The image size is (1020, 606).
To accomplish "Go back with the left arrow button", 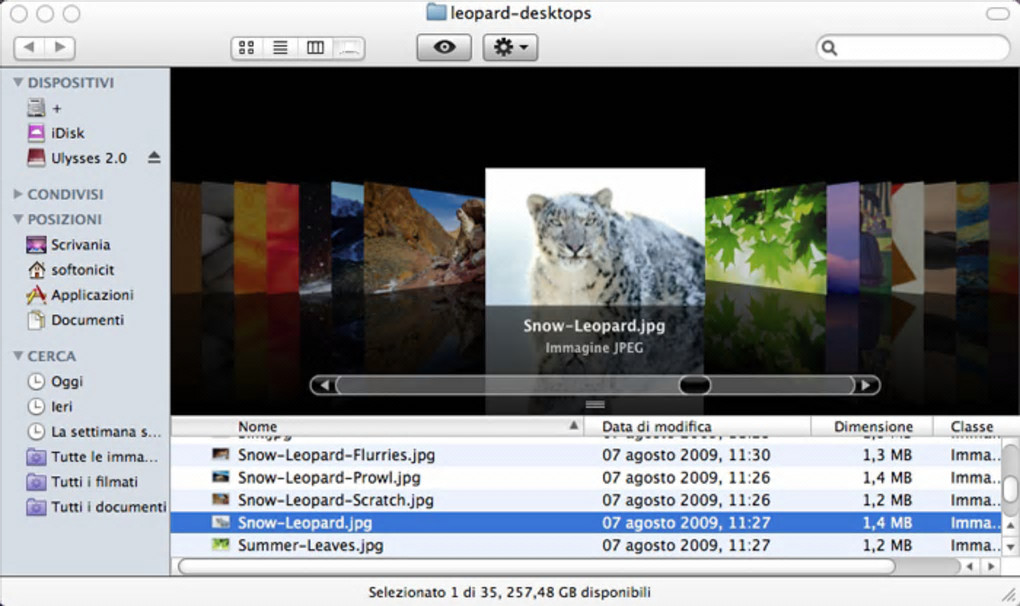I will [29, 47].
